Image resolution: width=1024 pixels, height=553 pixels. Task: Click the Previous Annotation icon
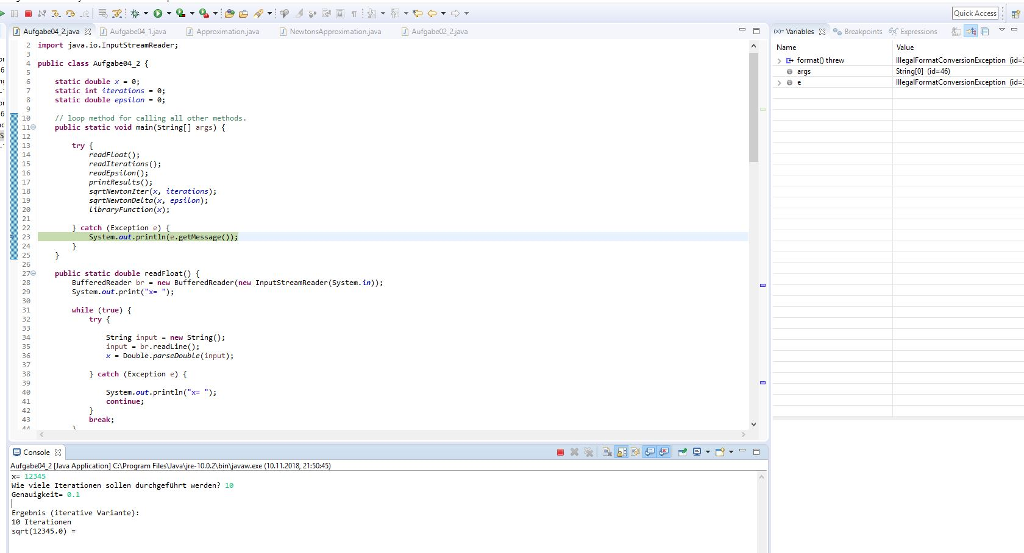tap(395, 13)
